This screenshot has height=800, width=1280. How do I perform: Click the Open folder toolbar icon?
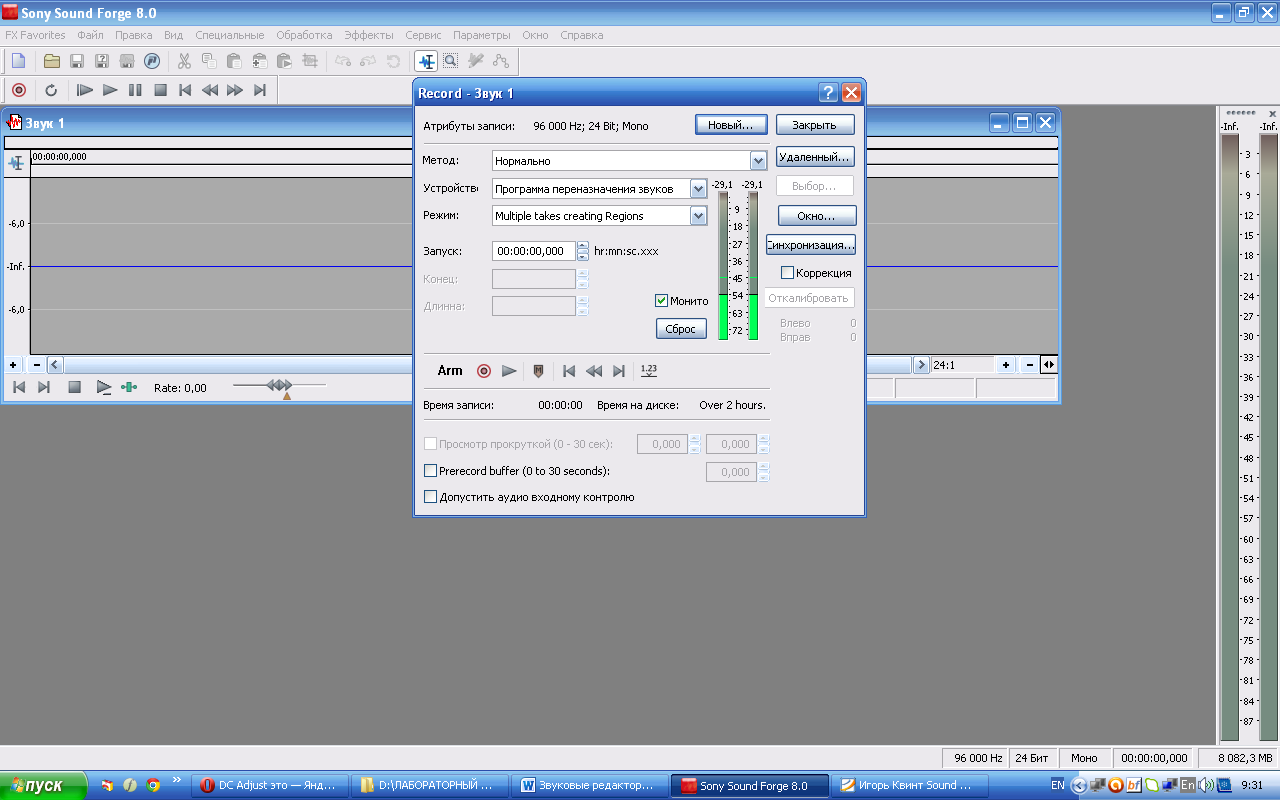point(52,61)
